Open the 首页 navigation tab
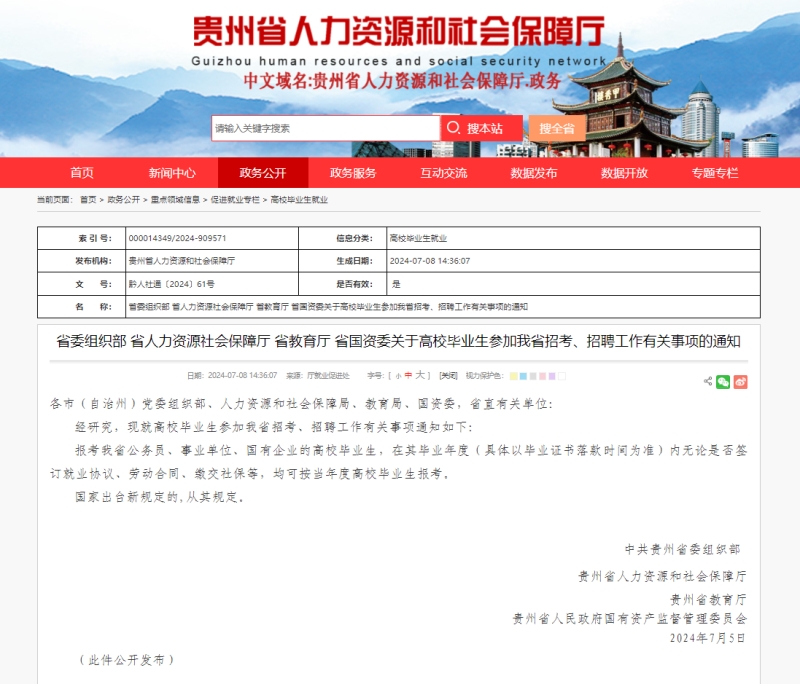The height and width of the screenshot is (684, 800). [x=82, y=172]
